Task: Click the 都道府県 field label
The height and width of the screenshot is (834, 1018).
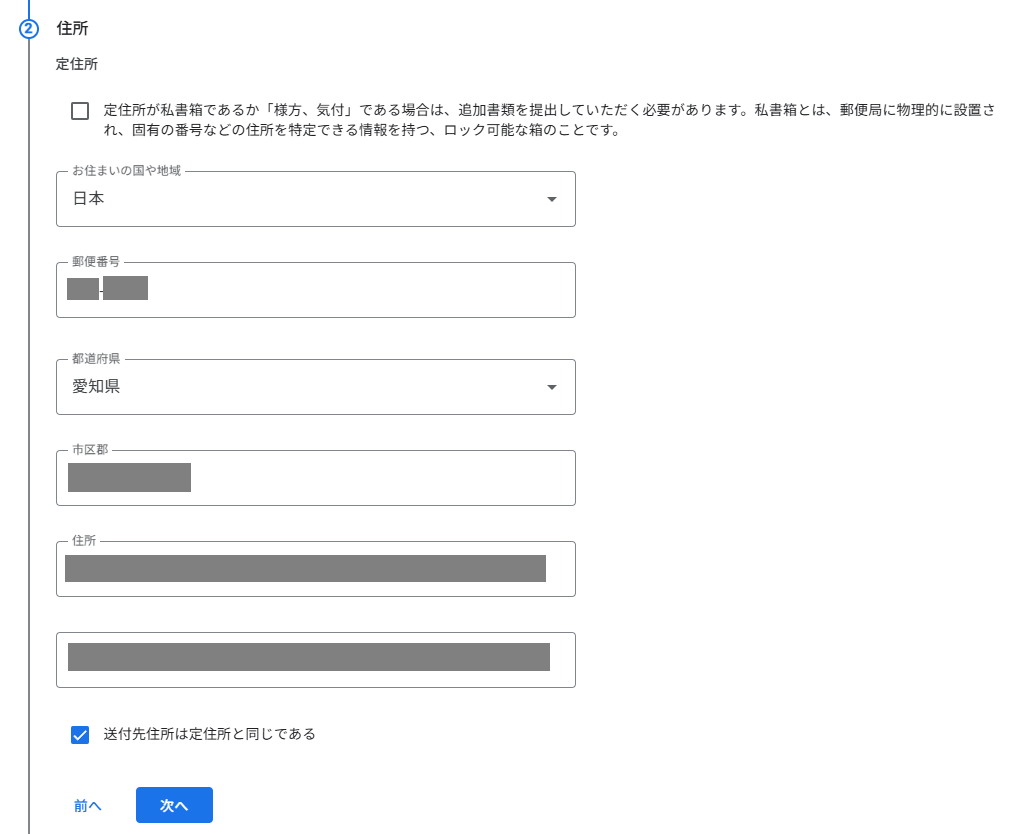Action: pos(96,359)
